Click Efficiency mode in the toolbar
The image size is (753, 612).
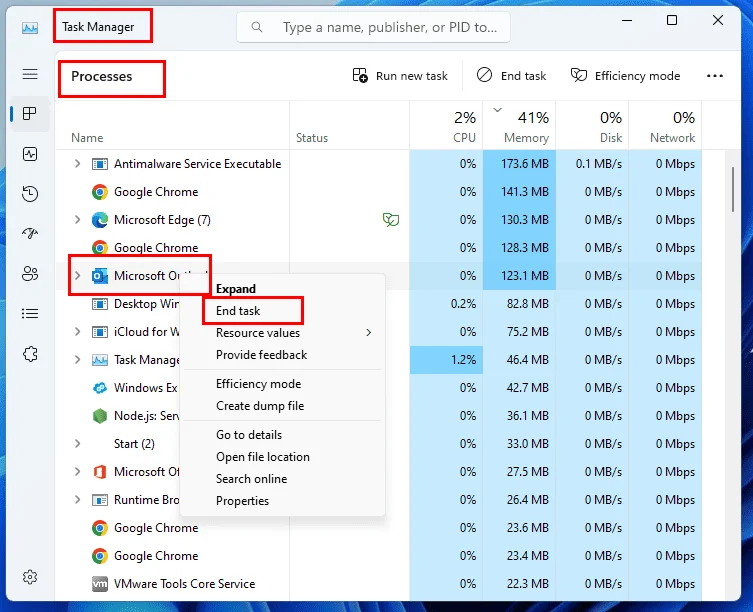pyautogui.click(x=625, y=76)
